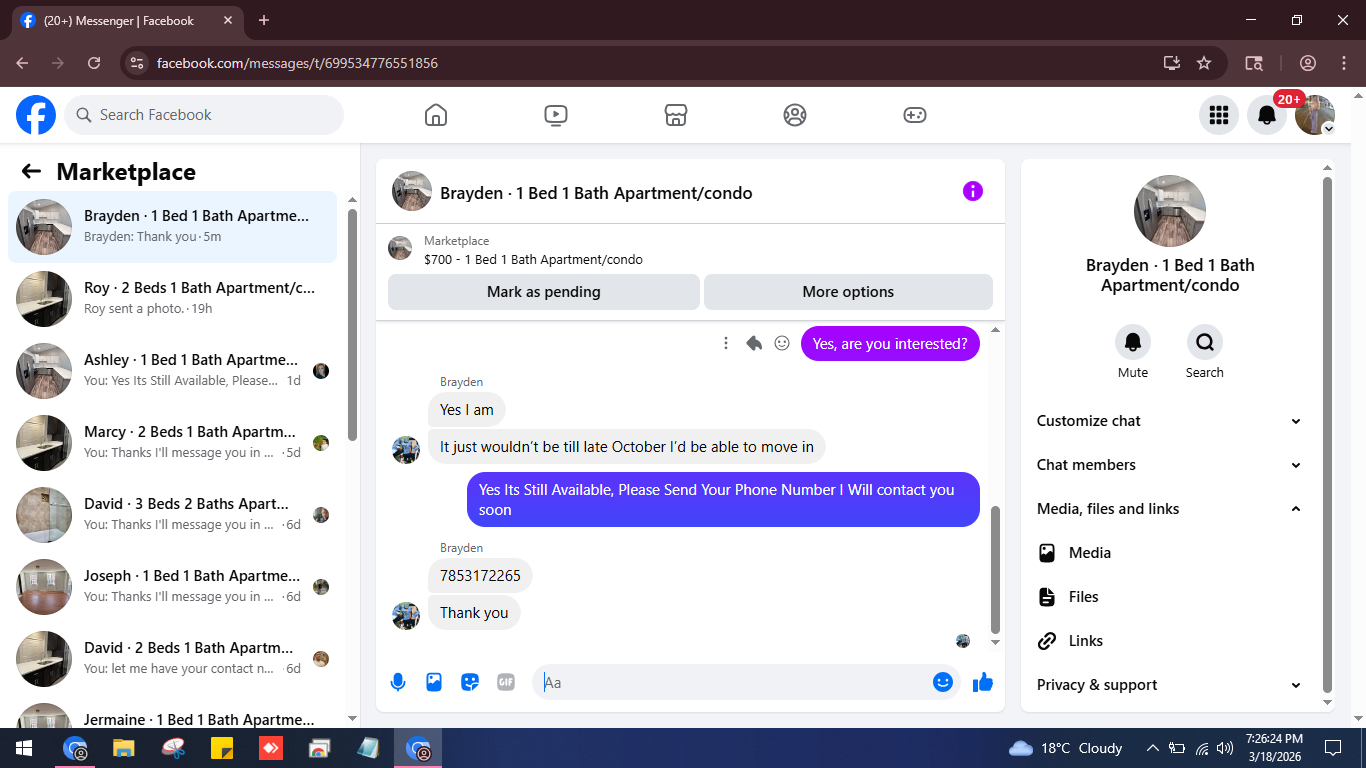Choose a sticker from the sticker icon

click(x=470, y=682)
